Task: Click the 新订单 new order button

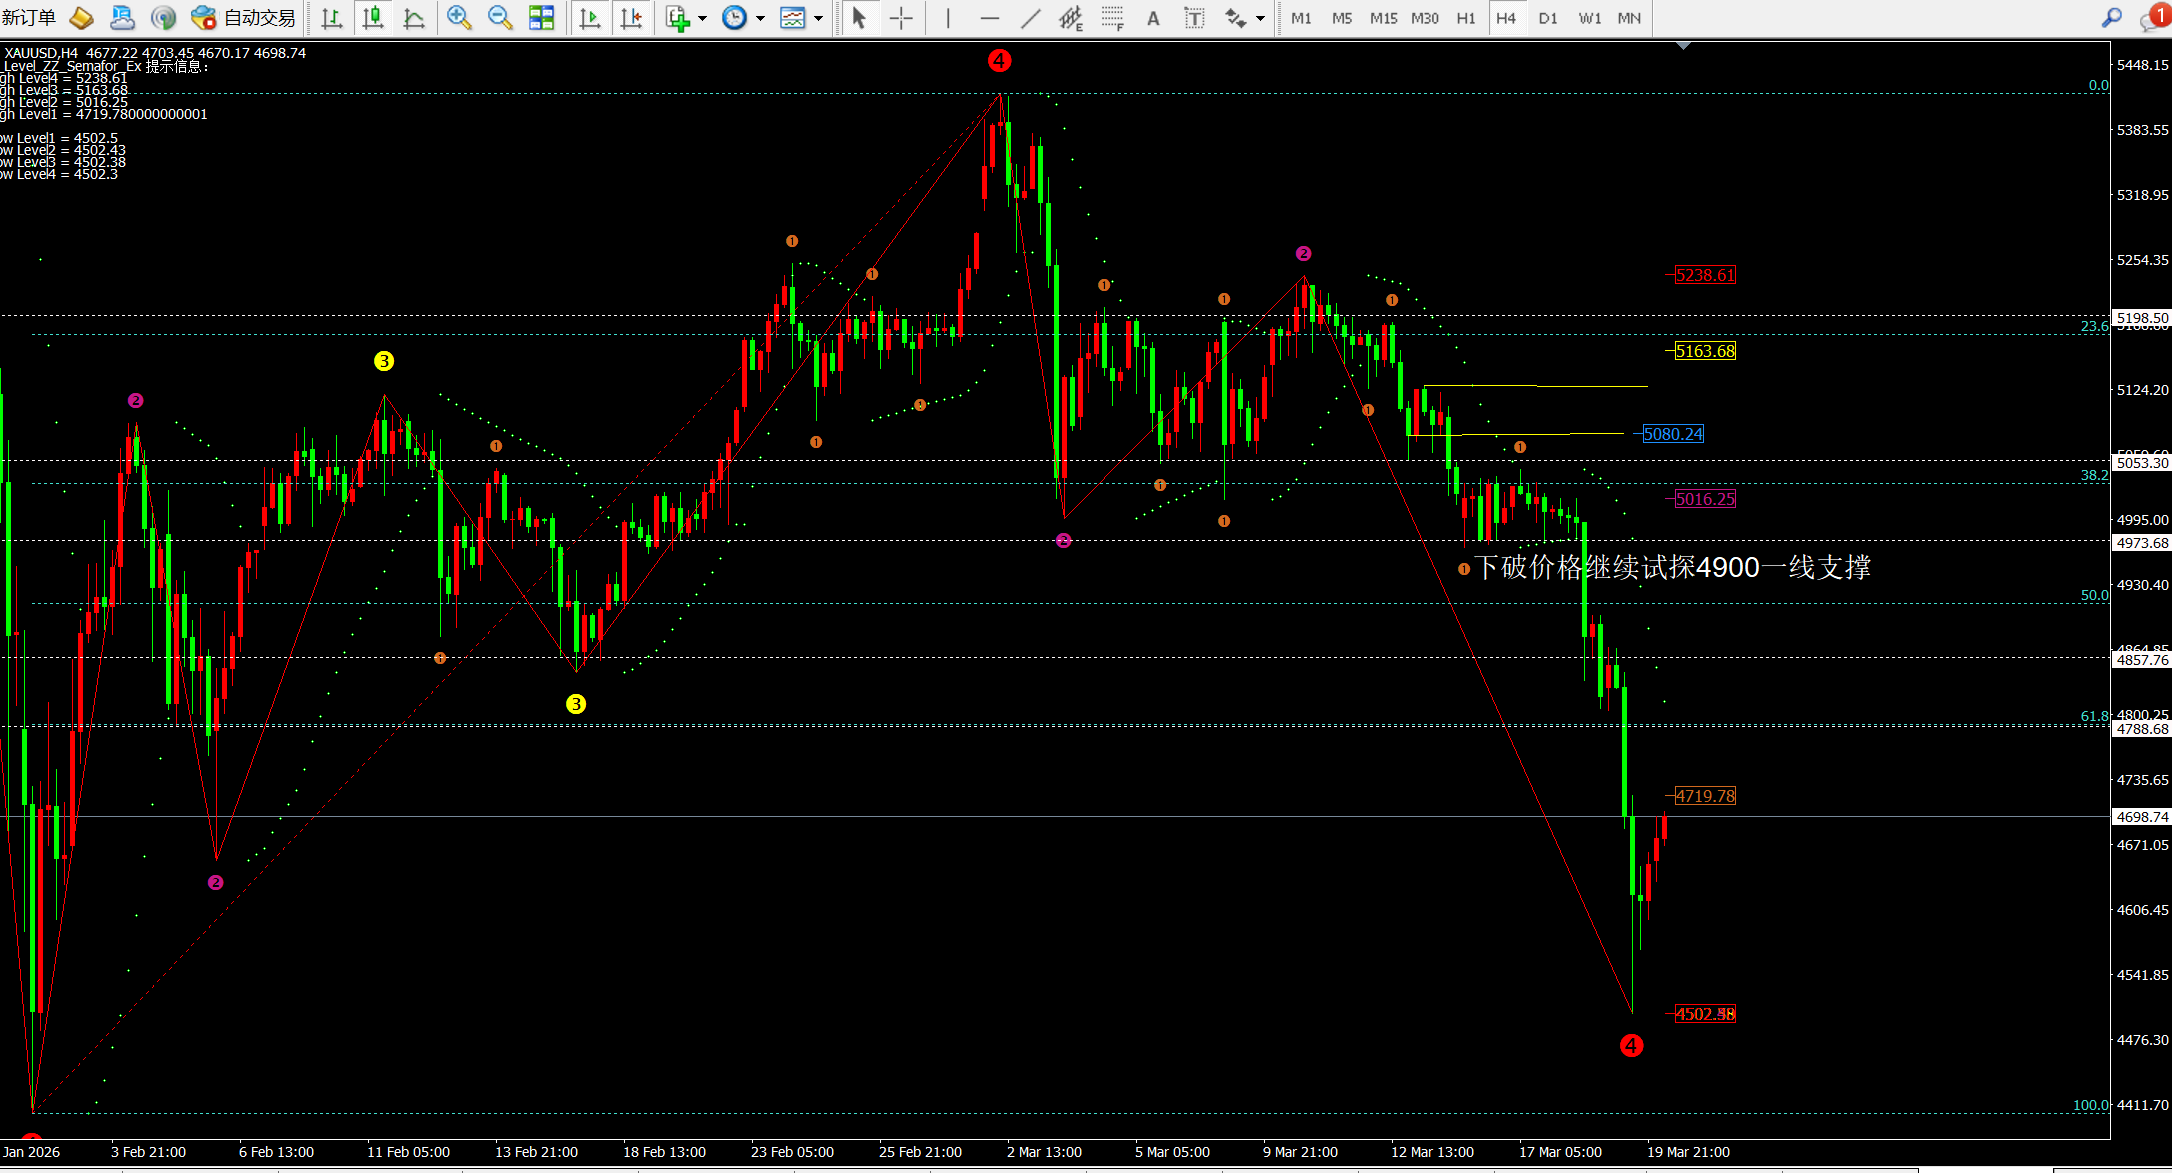Action: click(29, 18)
